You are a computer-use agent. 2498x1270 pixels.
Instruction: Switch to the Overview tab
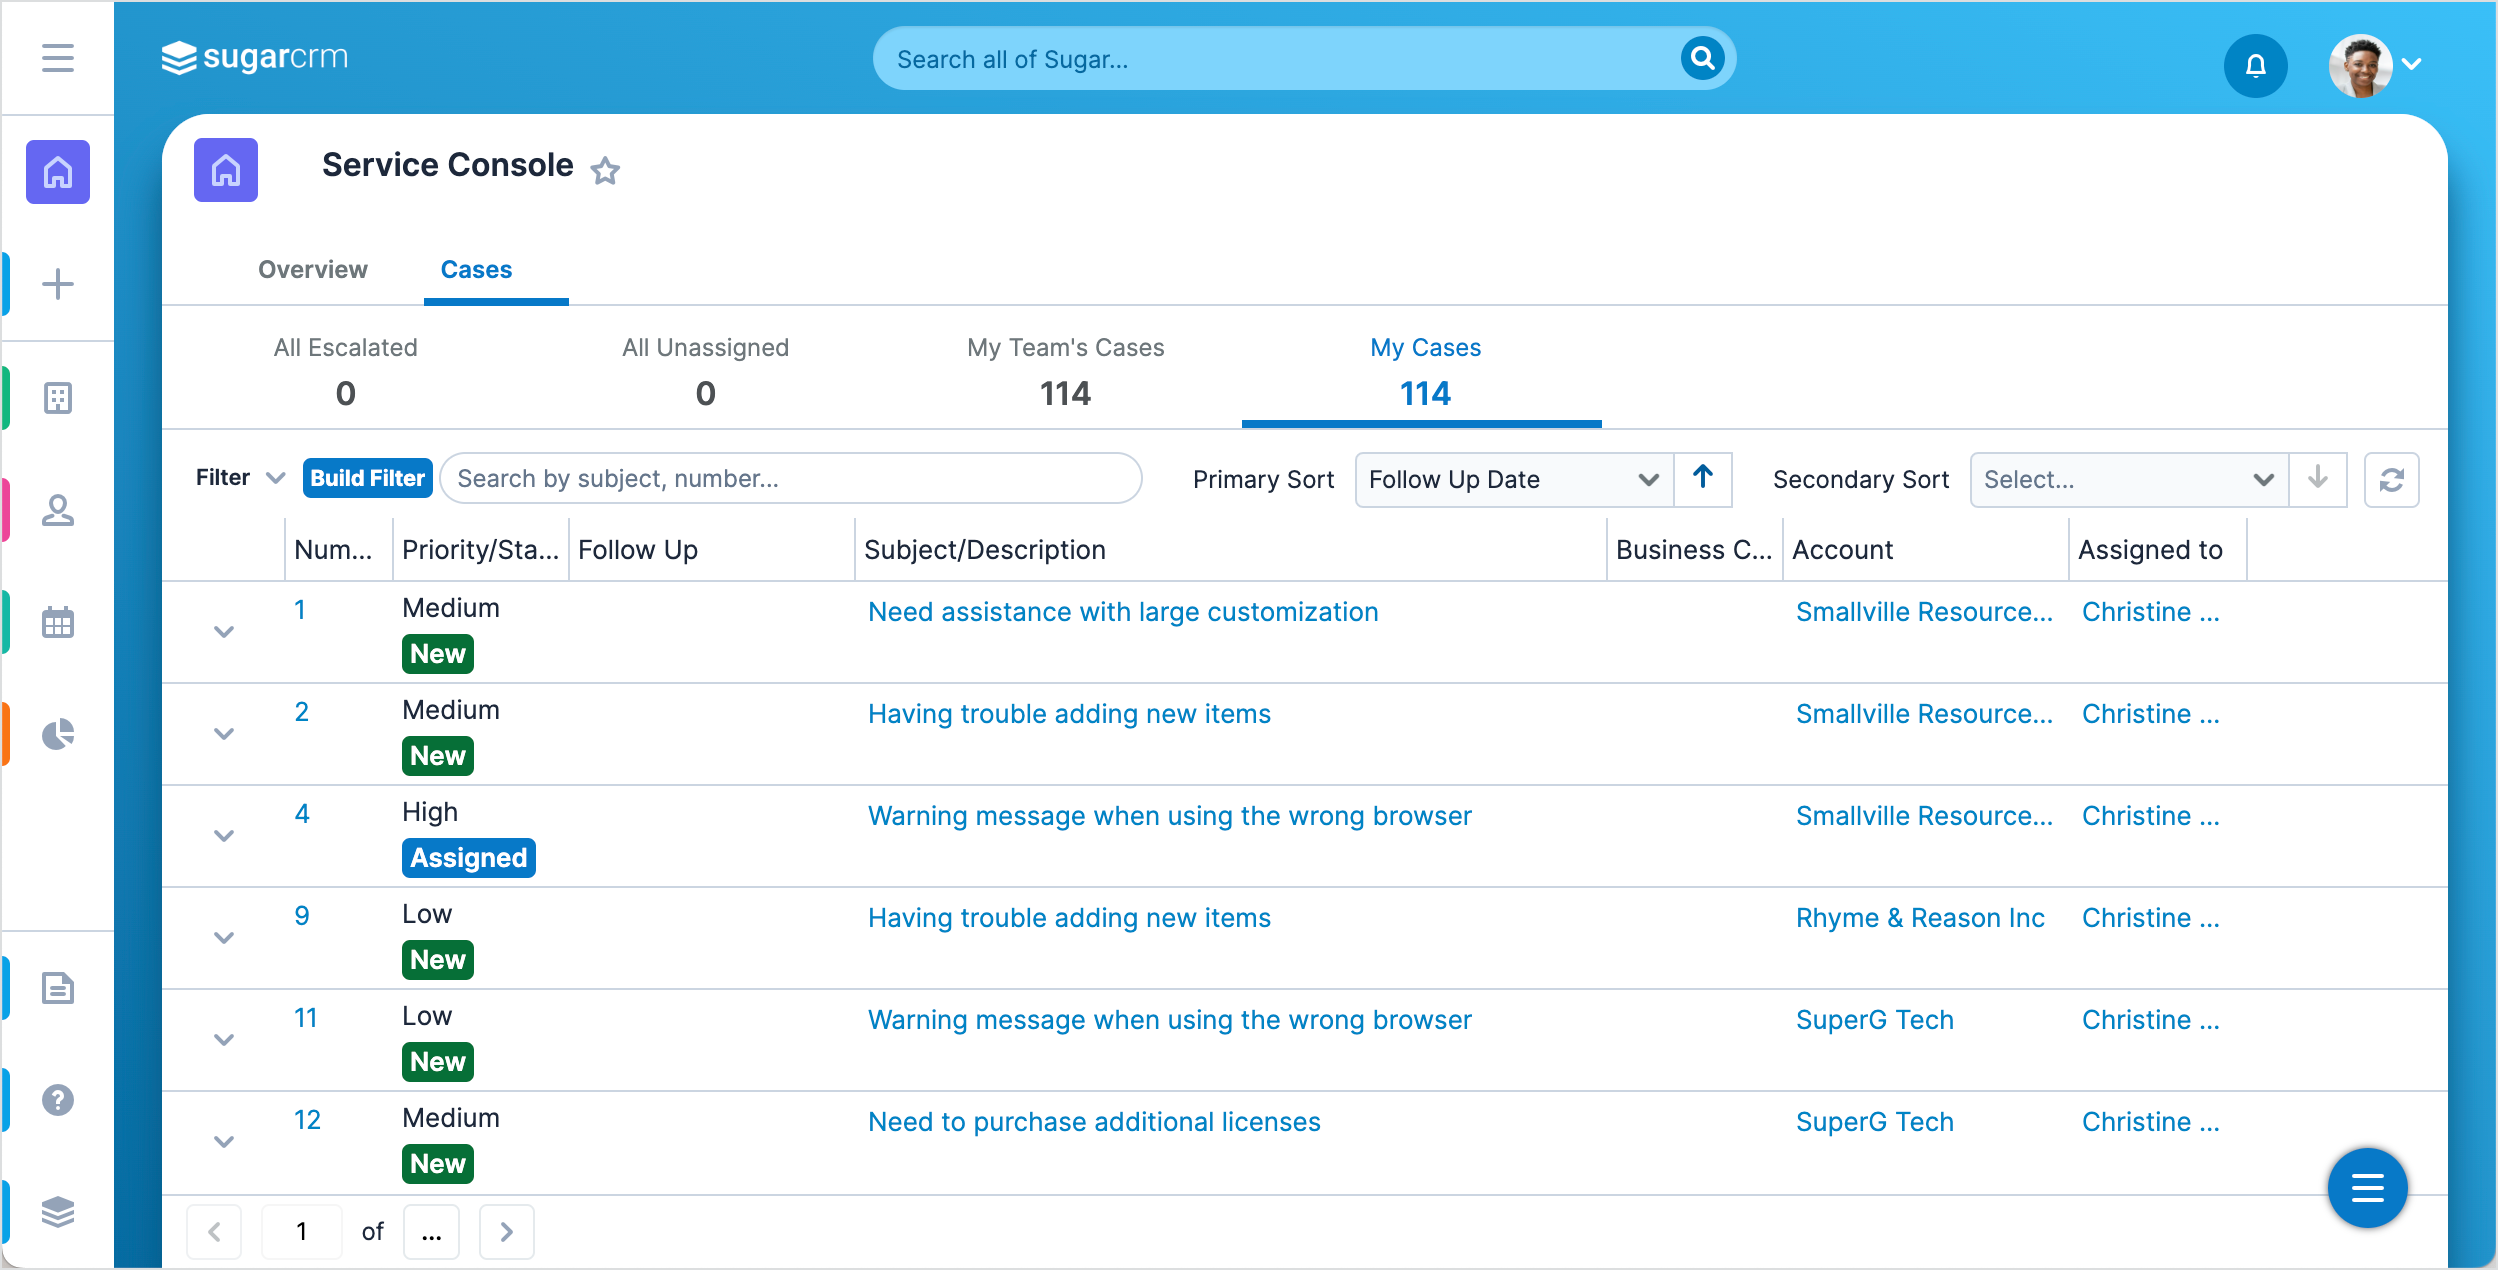[313, 270]
